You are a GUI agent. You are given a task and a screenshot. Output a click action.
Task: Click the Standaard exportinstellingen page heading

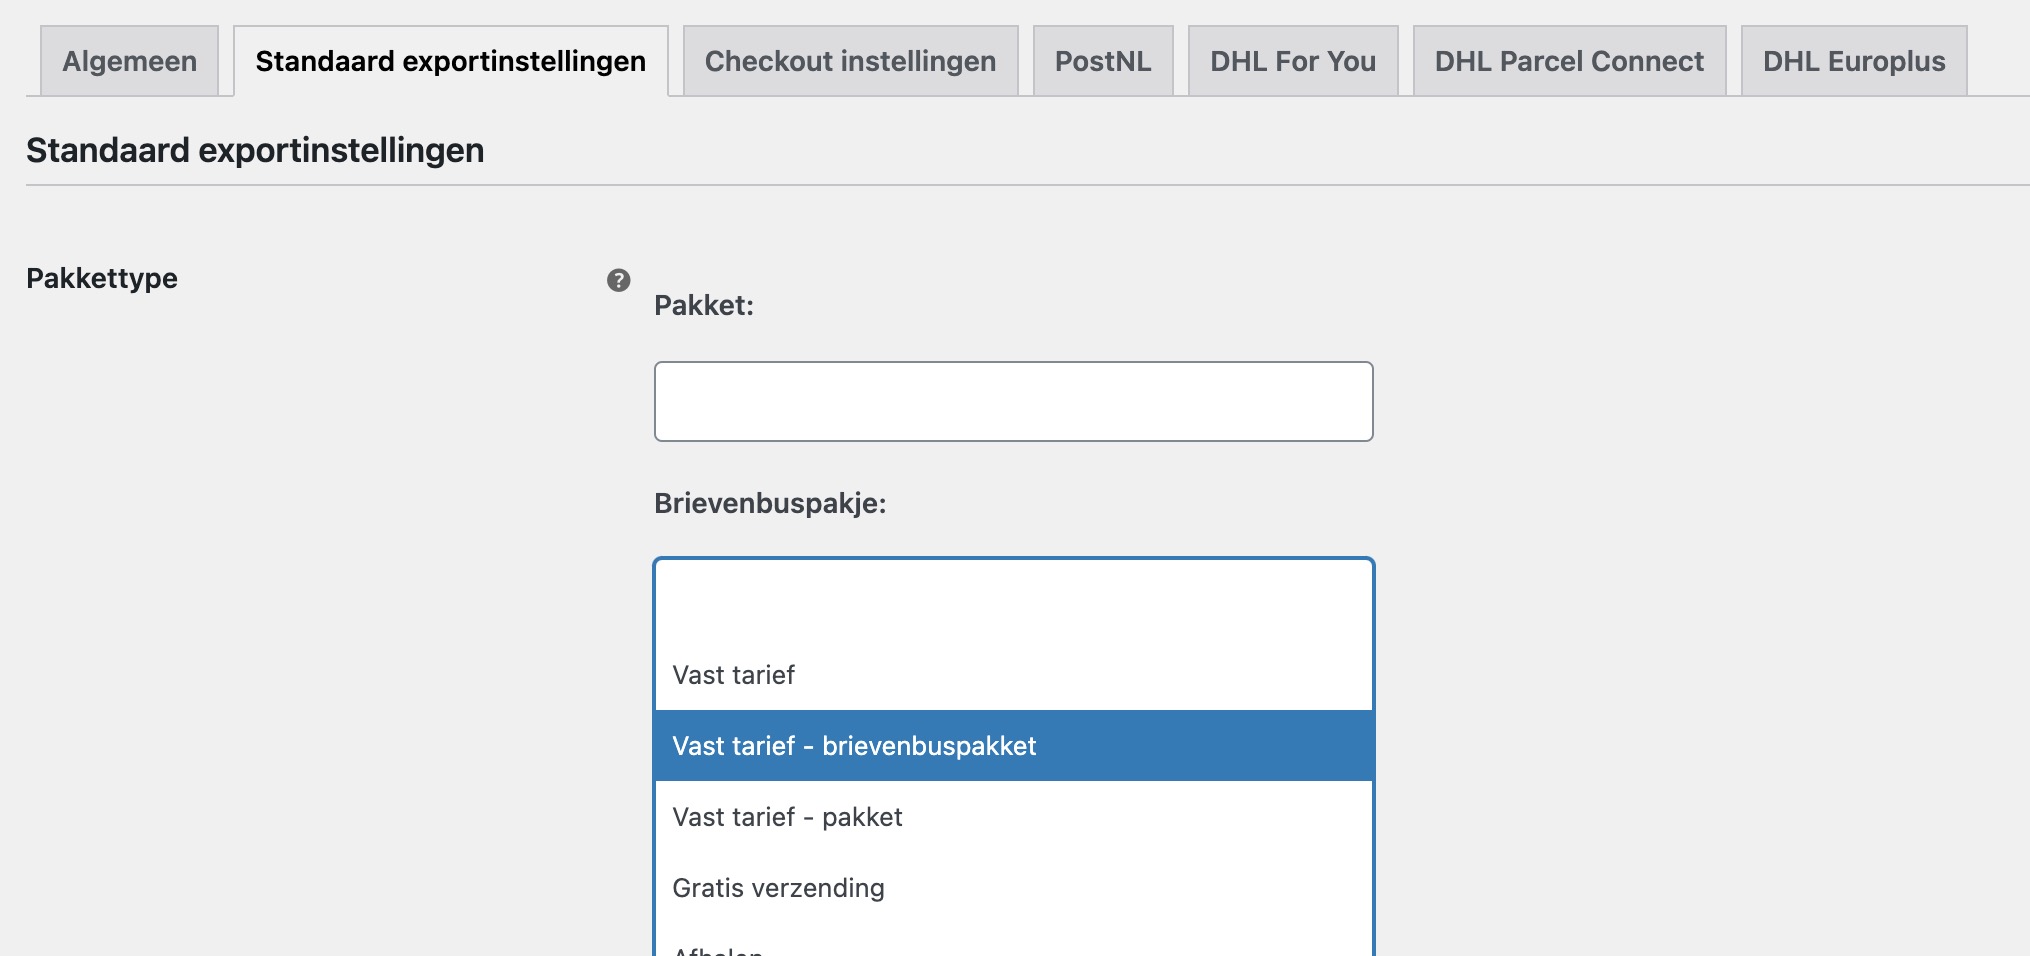pos(254,151)
